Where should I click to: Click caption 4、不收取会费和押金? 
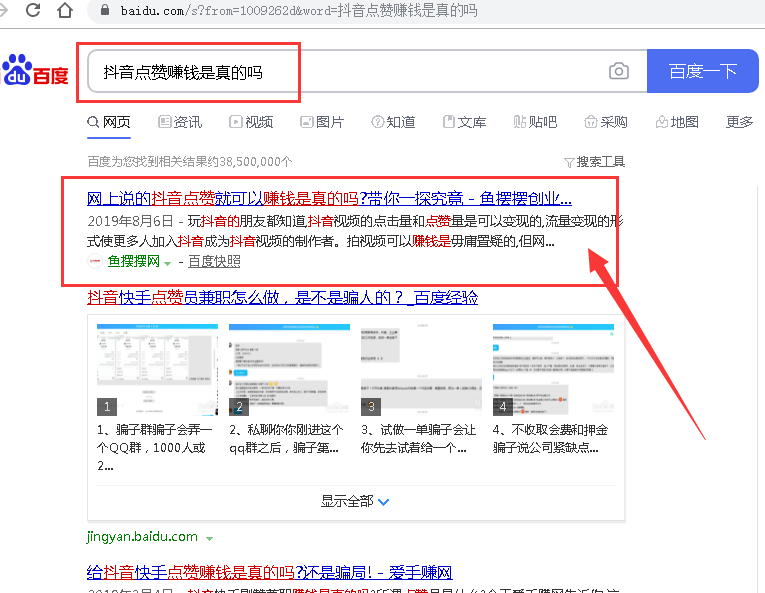click(x=551, y=439)
